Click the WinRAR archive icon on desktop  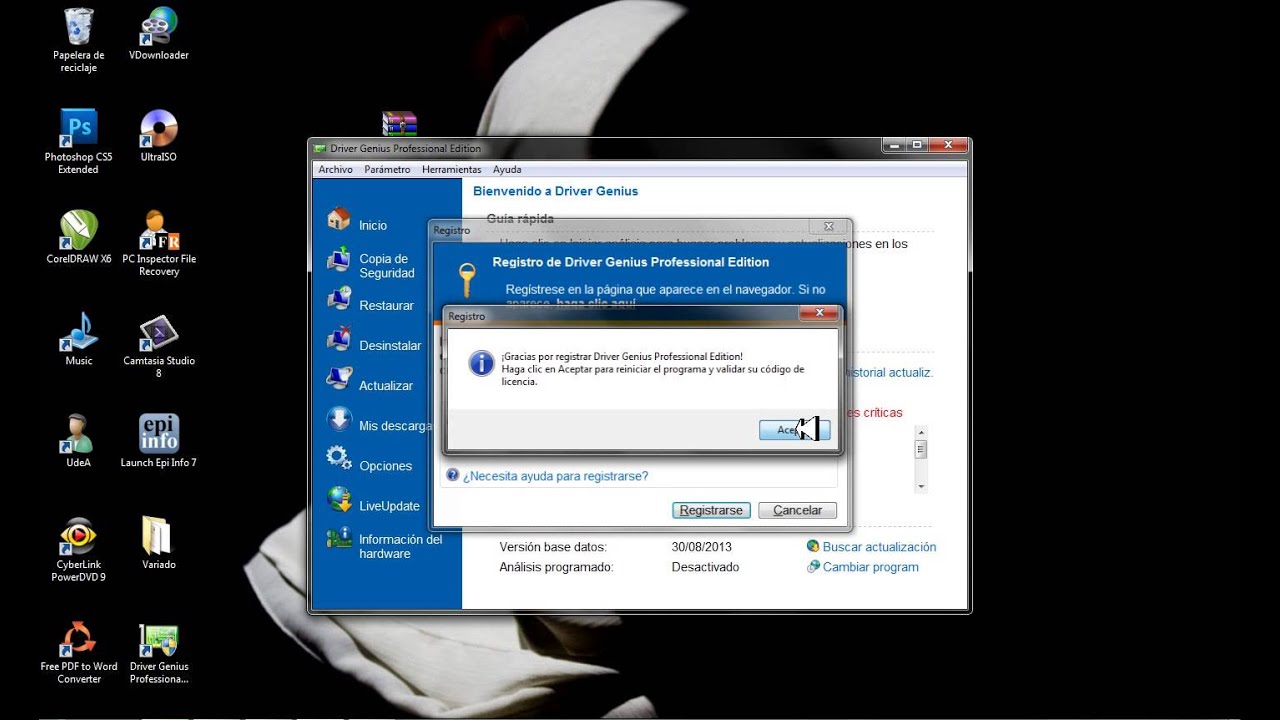click(x=399, y=124)
